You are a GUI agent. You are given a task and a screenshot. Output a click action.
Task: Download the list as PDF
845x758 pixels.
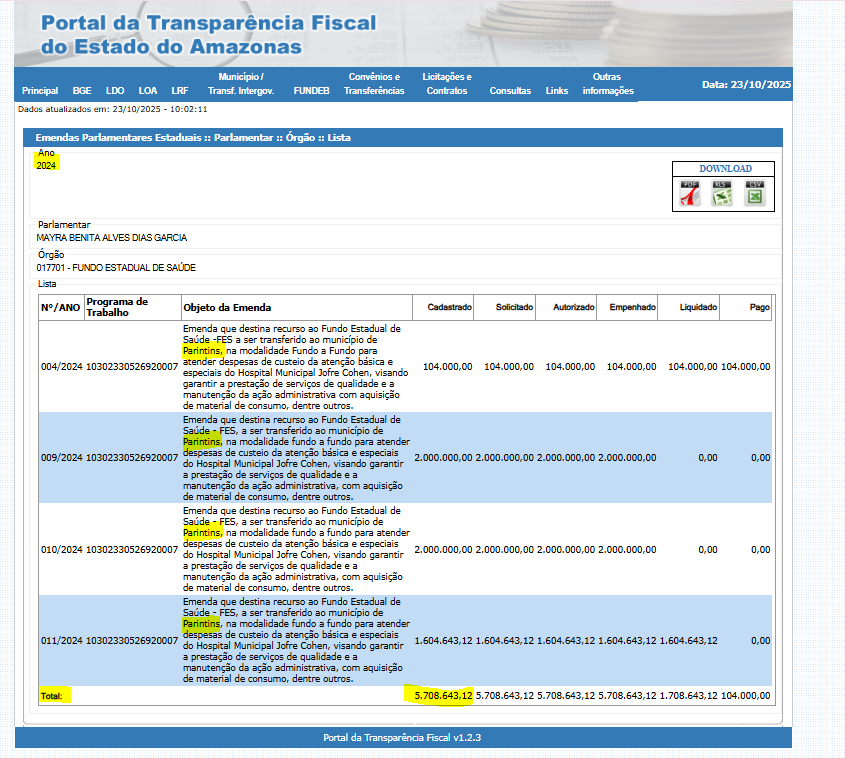690,193
